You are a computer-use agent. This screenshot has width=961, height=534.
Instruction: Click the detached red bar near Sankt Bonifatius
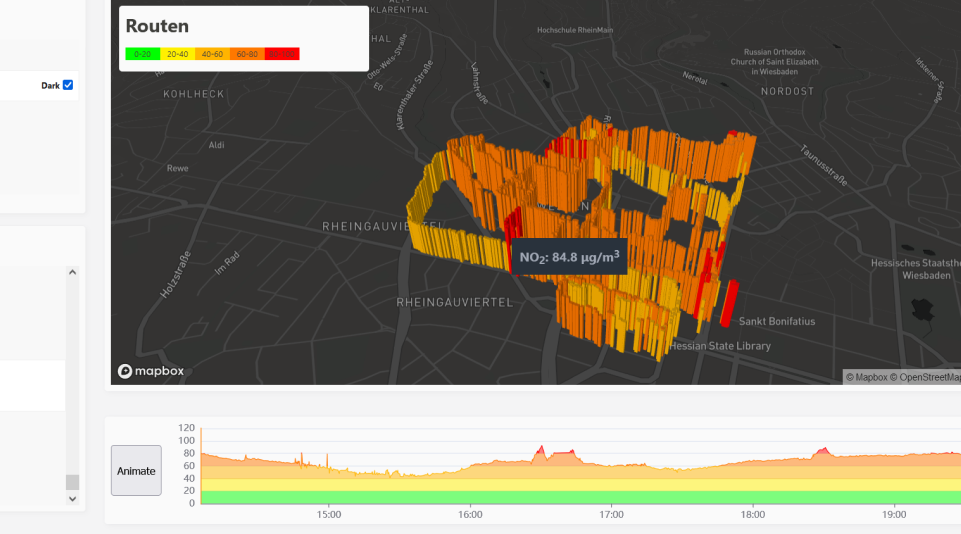click(729, 303)
